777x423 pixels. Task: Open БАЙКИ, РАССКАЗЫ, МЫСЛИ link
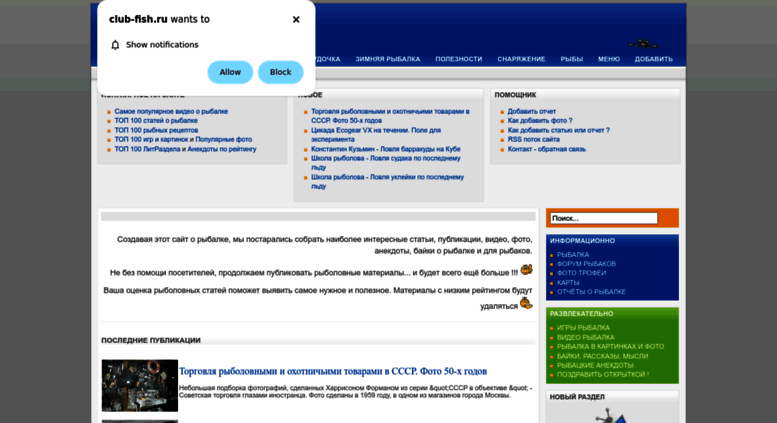click(603, 356)
